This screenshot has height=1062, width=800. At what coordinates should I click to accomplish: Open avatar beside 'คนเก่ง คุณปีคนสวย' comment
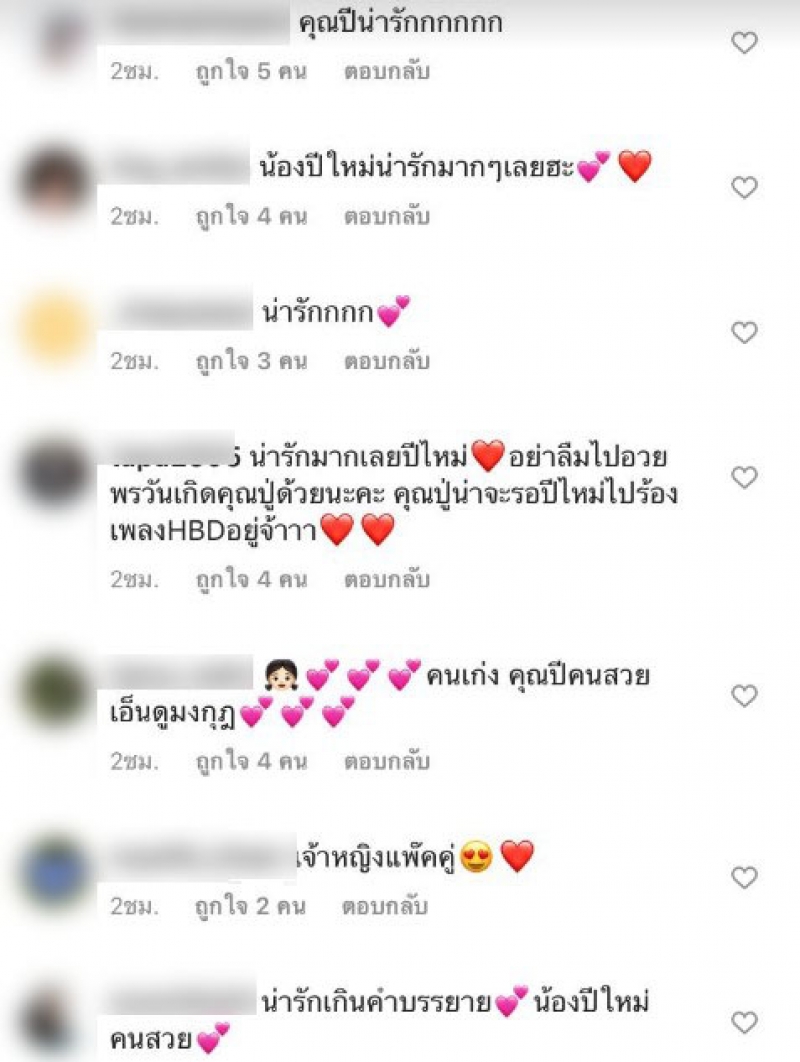(x=56, y=691)
